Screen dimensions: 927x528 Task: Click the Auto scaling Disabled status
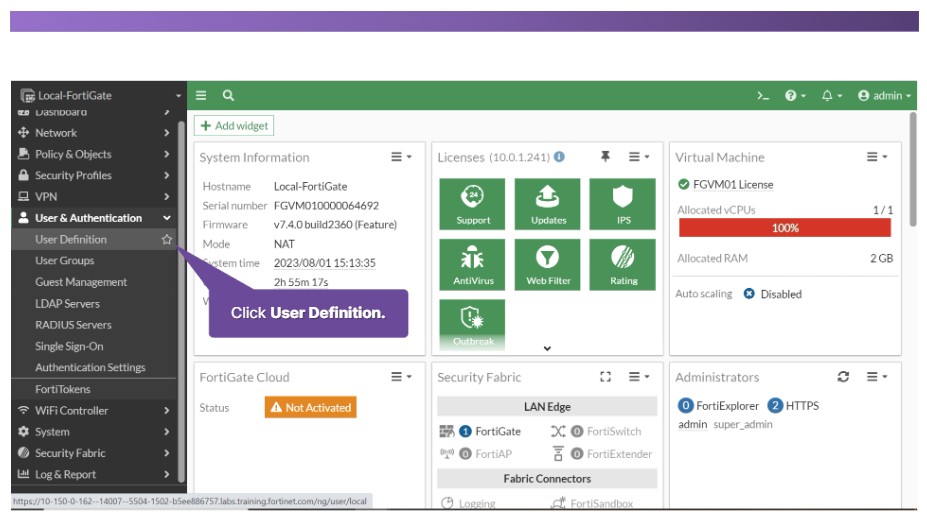773,294
